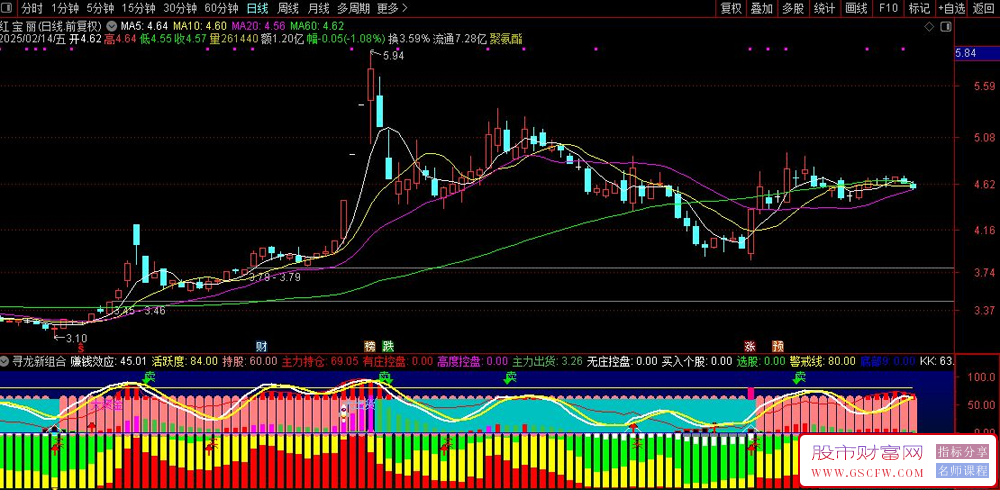
Task: Open the dropdown arrow beside stock name 红宝丽
Action: point(110,25)
